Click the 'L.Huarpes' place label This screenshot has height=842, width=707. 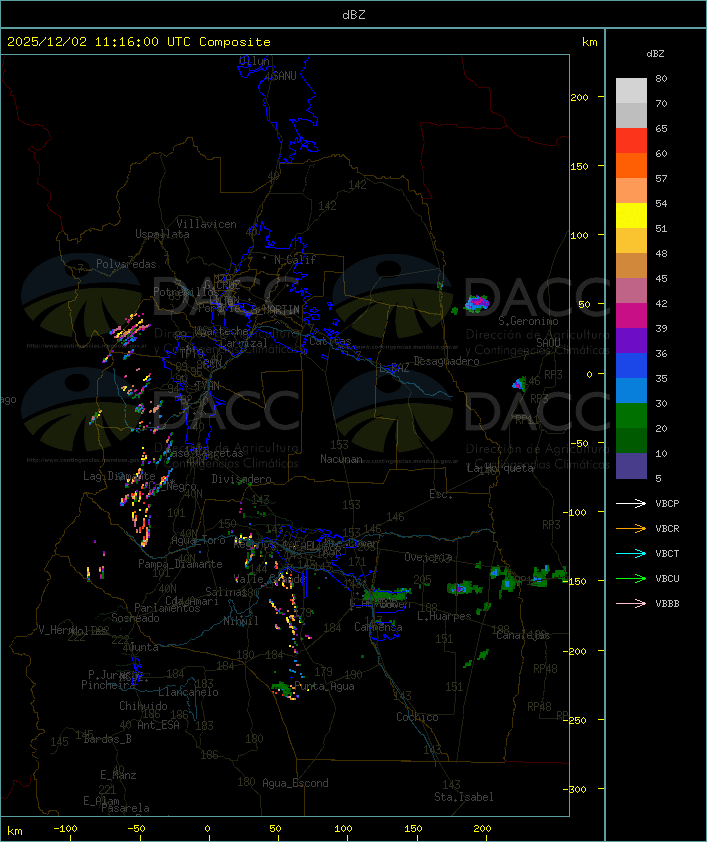click(x=444, y=616)
